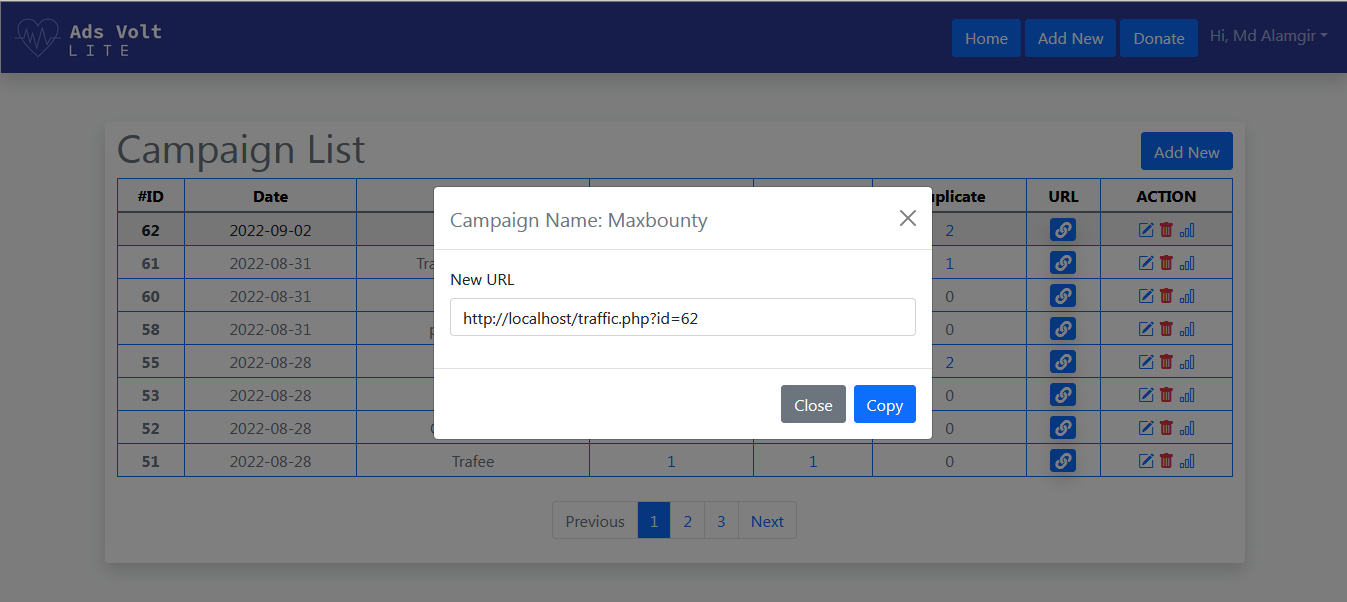Close modal with the X icon
The width and height of the screenshot is (1347, 602).
pyautogui.click(x=907, y=218)
